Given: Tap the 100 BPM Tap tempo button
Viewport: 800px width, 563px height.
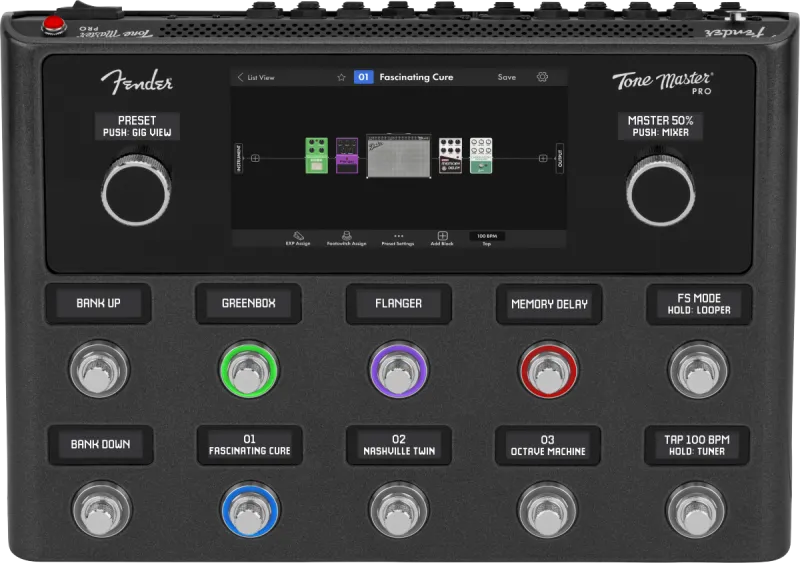Looking at the screenshot, I should click(487, 239).
